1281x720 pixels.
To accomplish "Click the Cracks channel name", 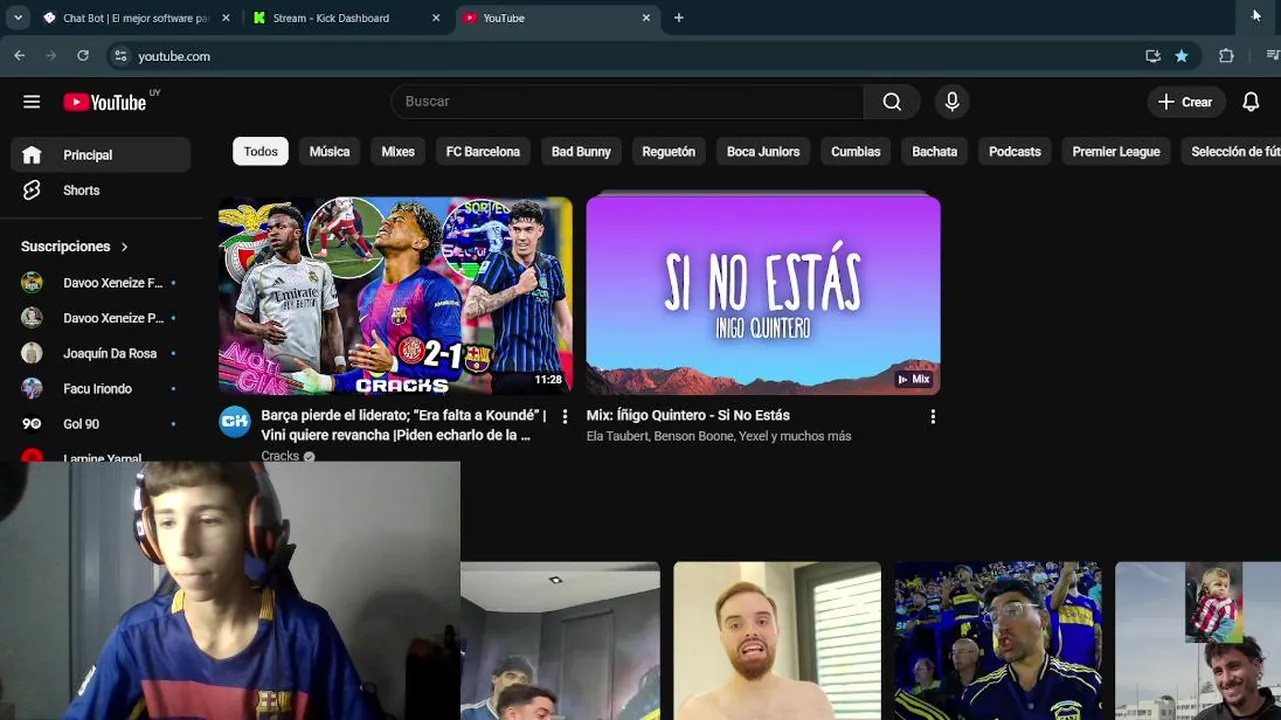I will pyautogui.click(x=280, y=456).
